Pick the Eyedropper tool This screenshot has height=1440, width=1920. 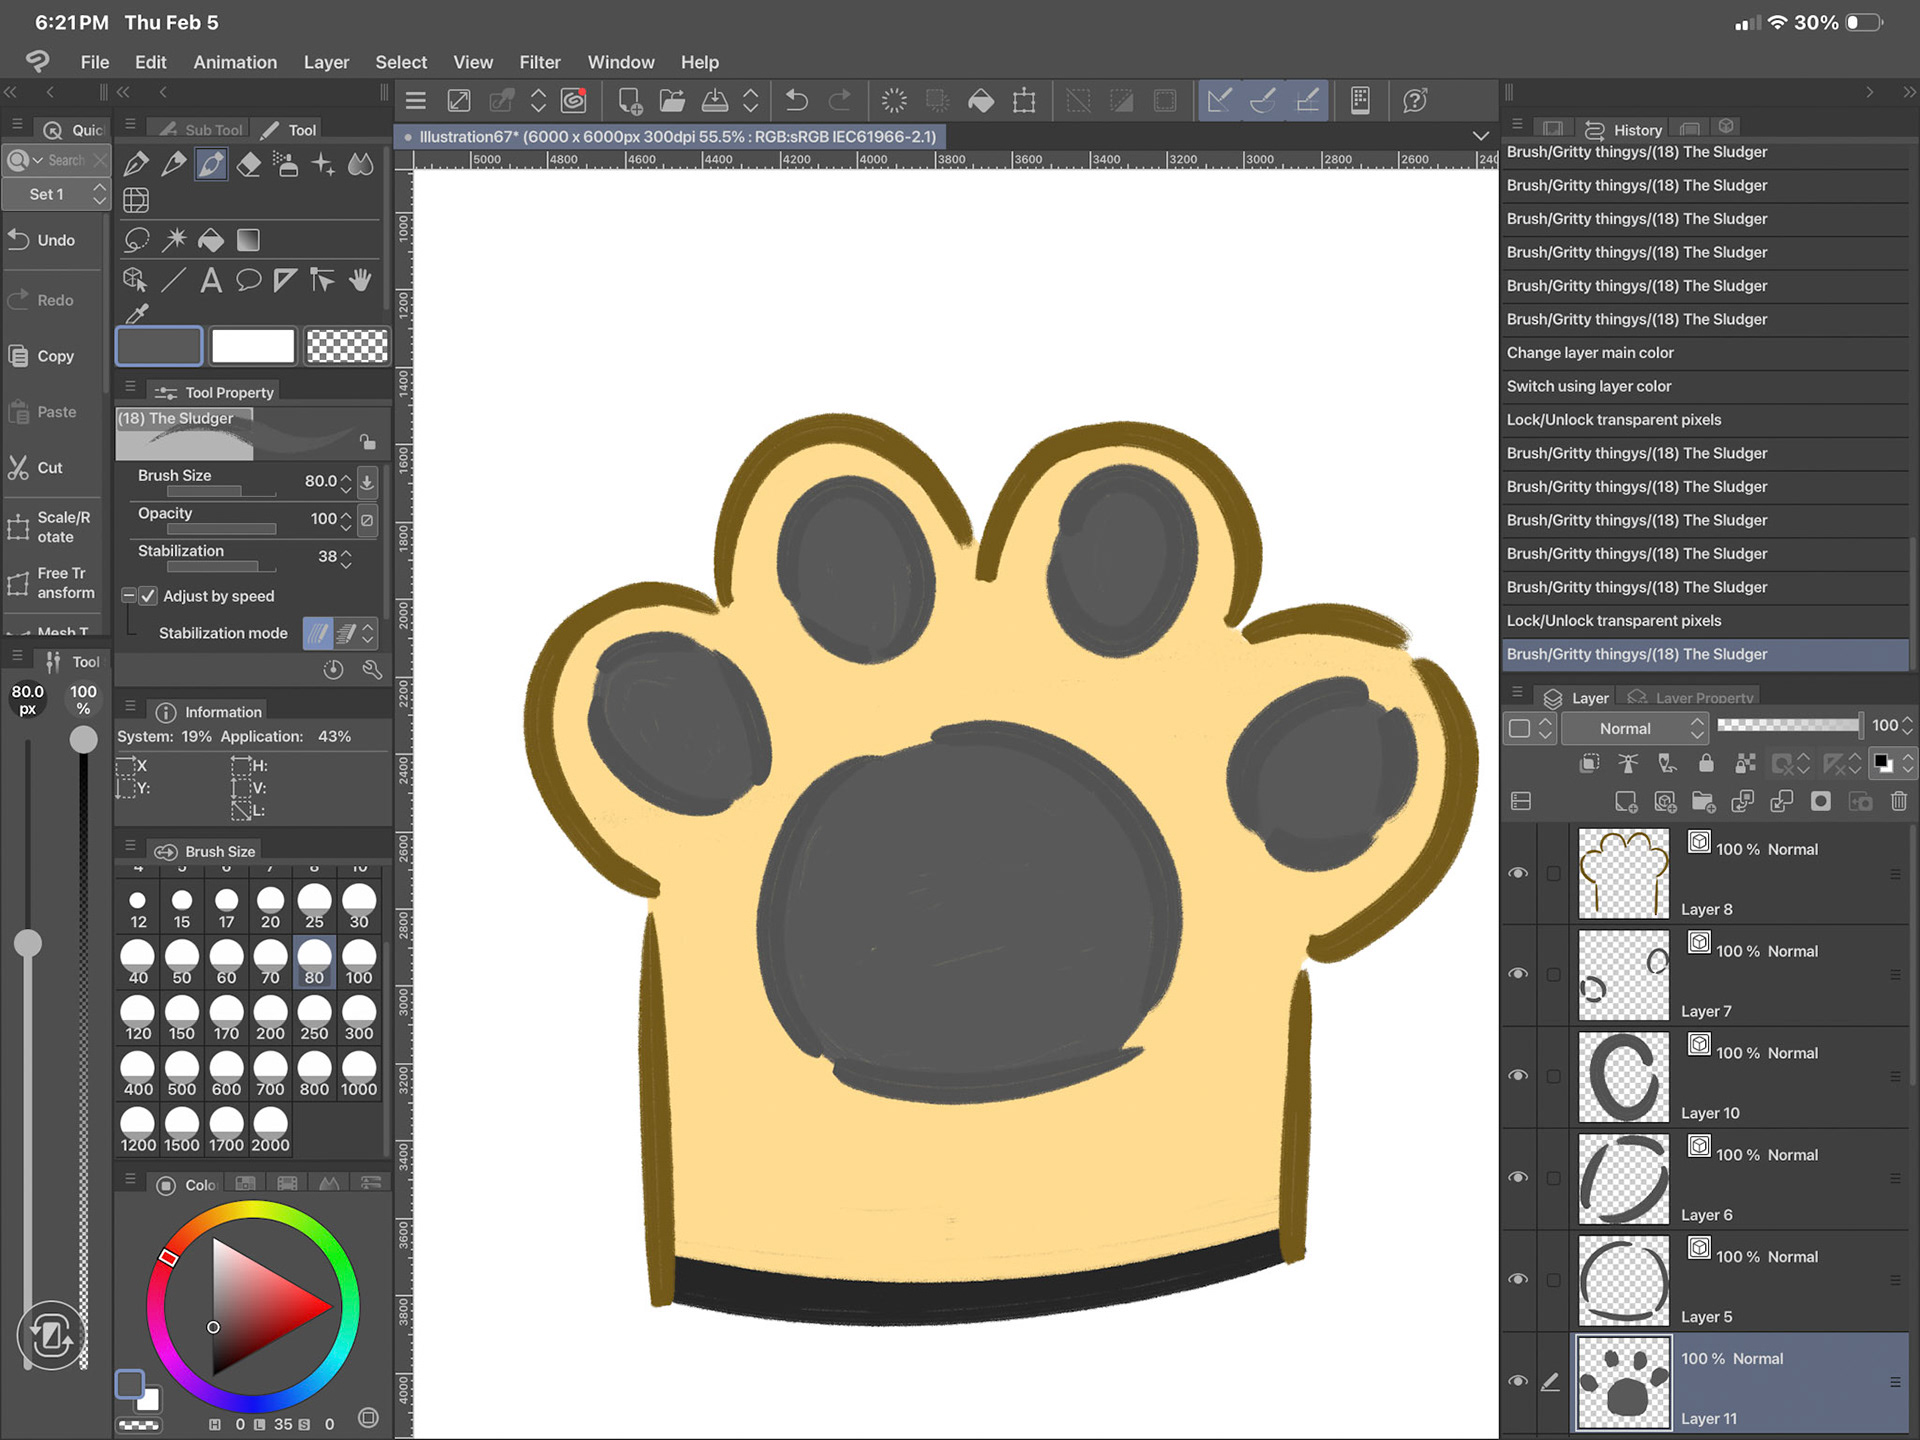coord(137,315)
